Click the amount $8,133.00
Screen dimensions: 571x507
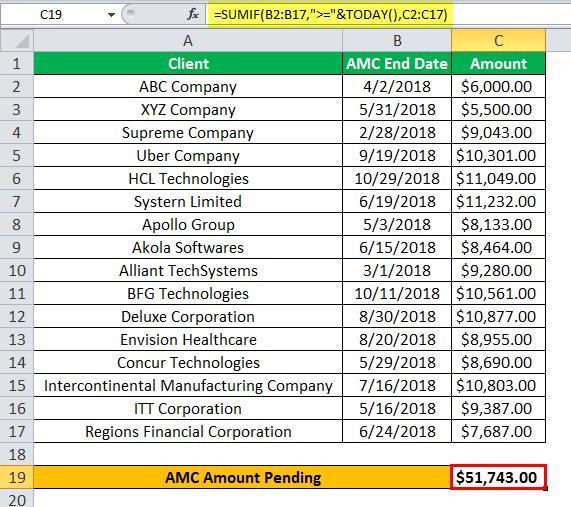click(499, 224)
